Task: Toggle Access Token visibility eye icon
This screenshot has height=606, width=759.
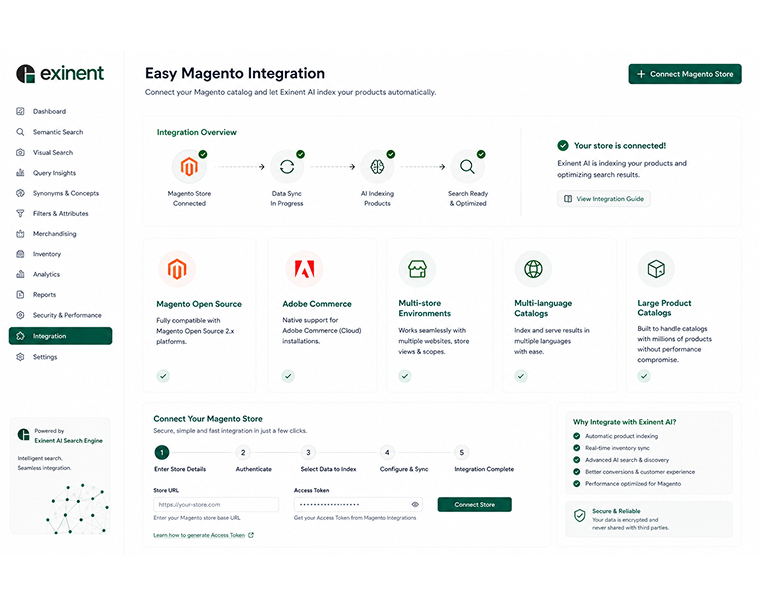Action: tap(415, 504)
